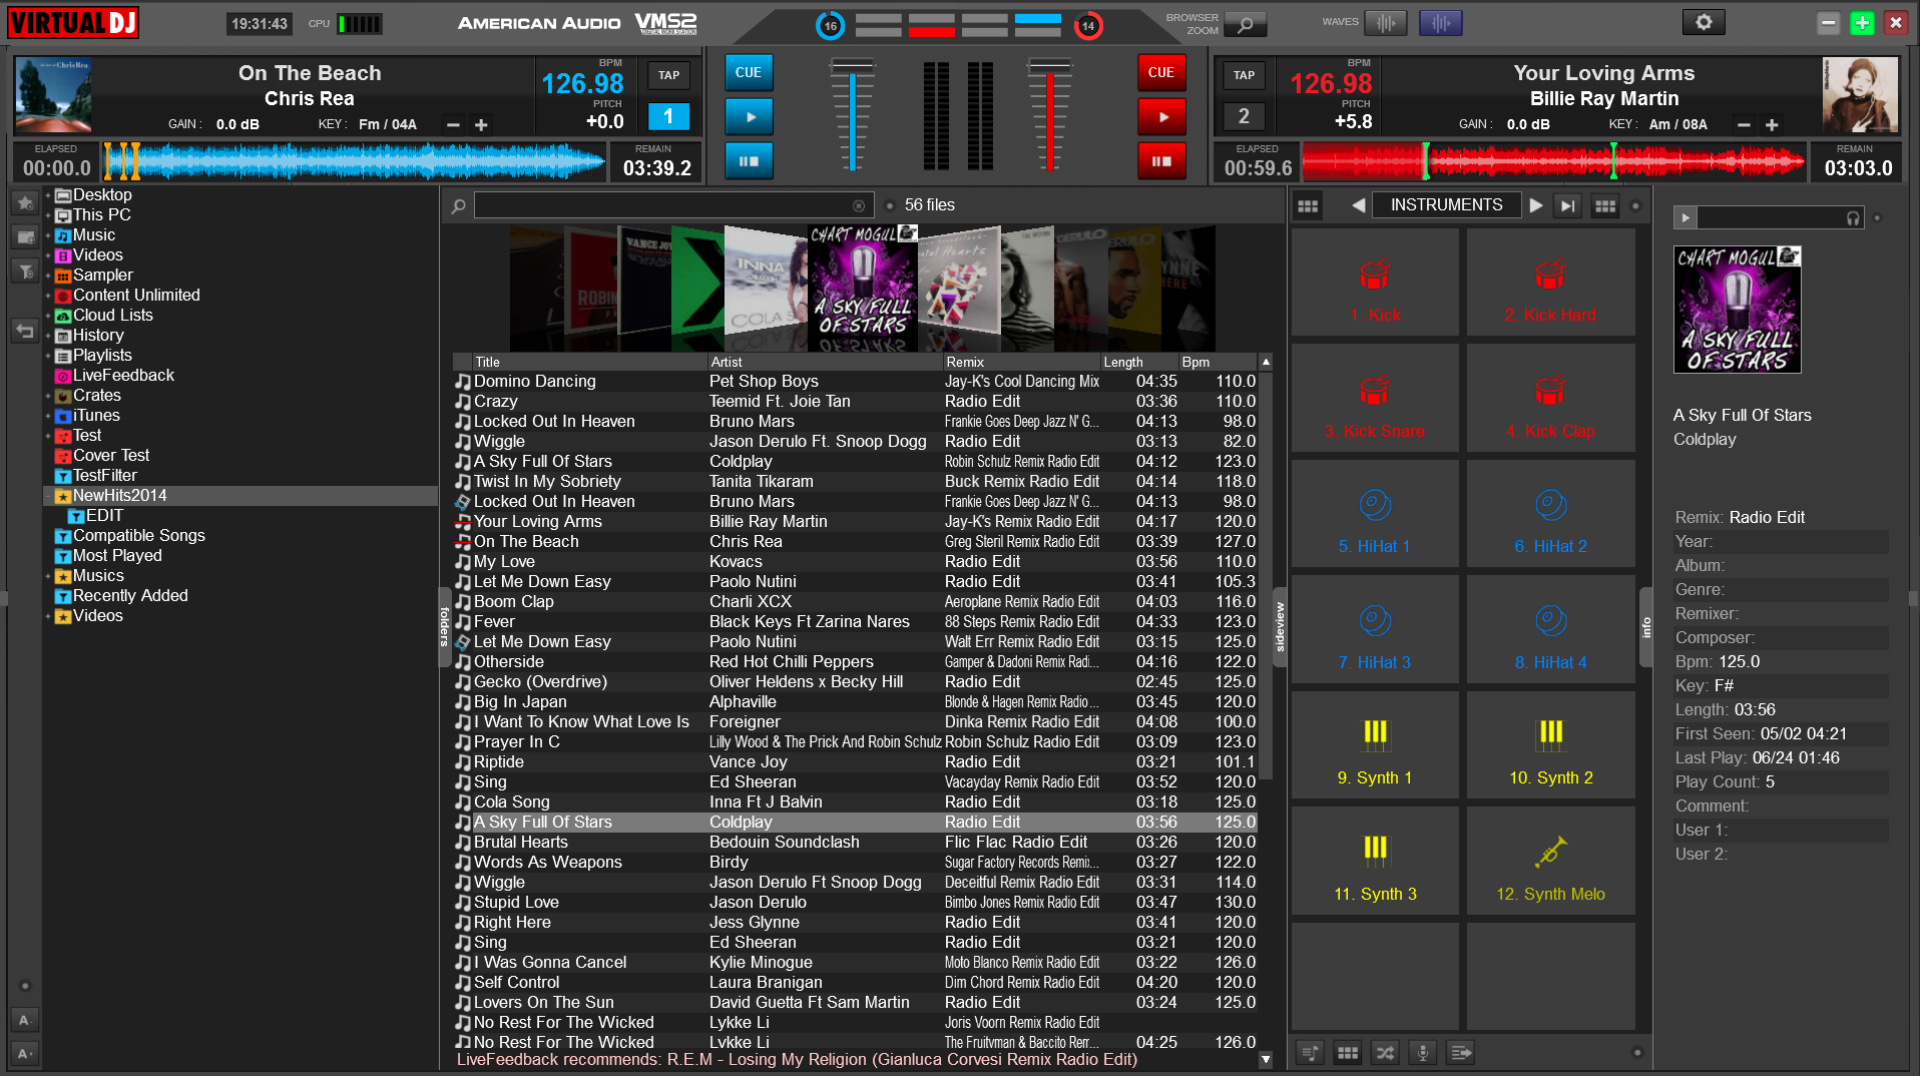This screenshot has width=1920, height=1076.
Task: Sort the file list by Bpm column
Action: pyautogui.click(x=1217, y=362)
